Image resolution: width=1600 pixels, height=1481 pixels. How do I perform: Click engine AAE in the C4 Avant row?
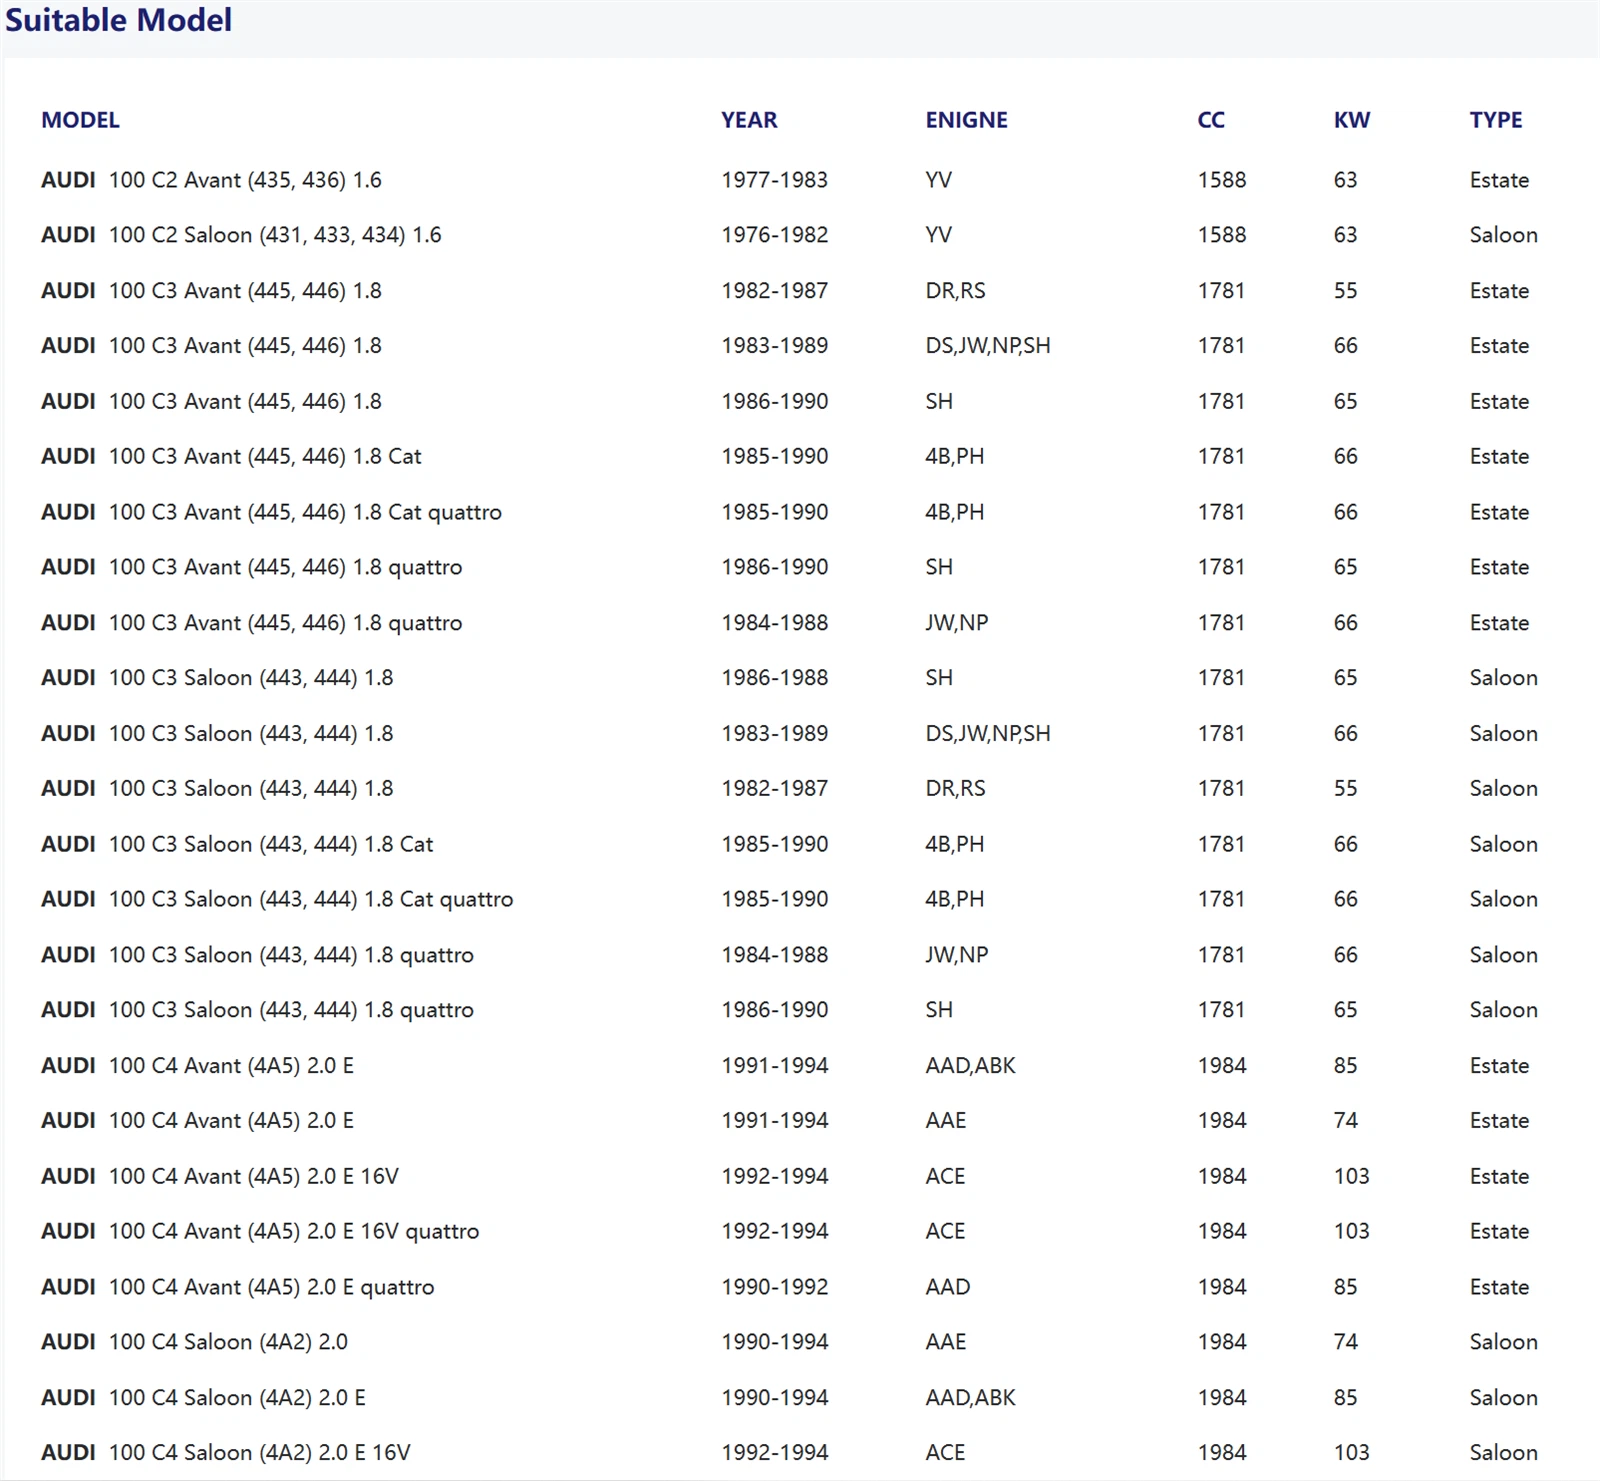[945, 1121]
